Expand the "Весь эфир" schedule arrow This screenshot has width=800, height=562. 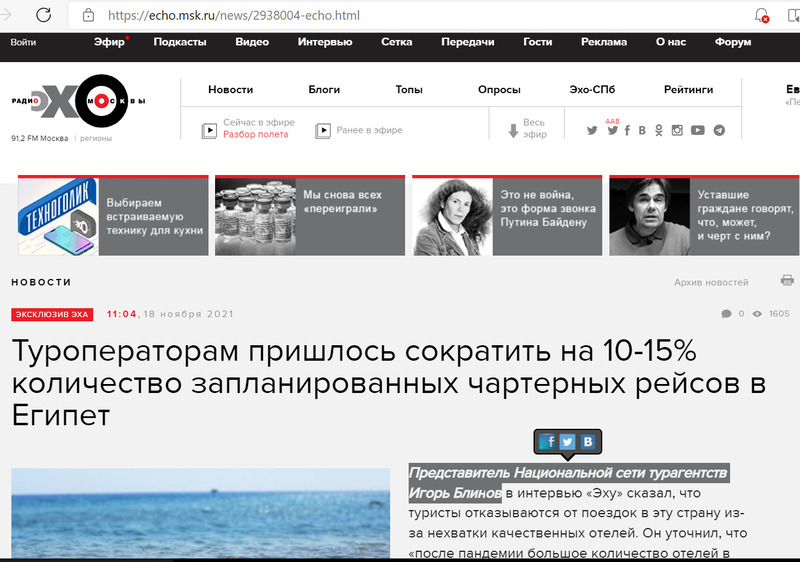click(513, 130)
